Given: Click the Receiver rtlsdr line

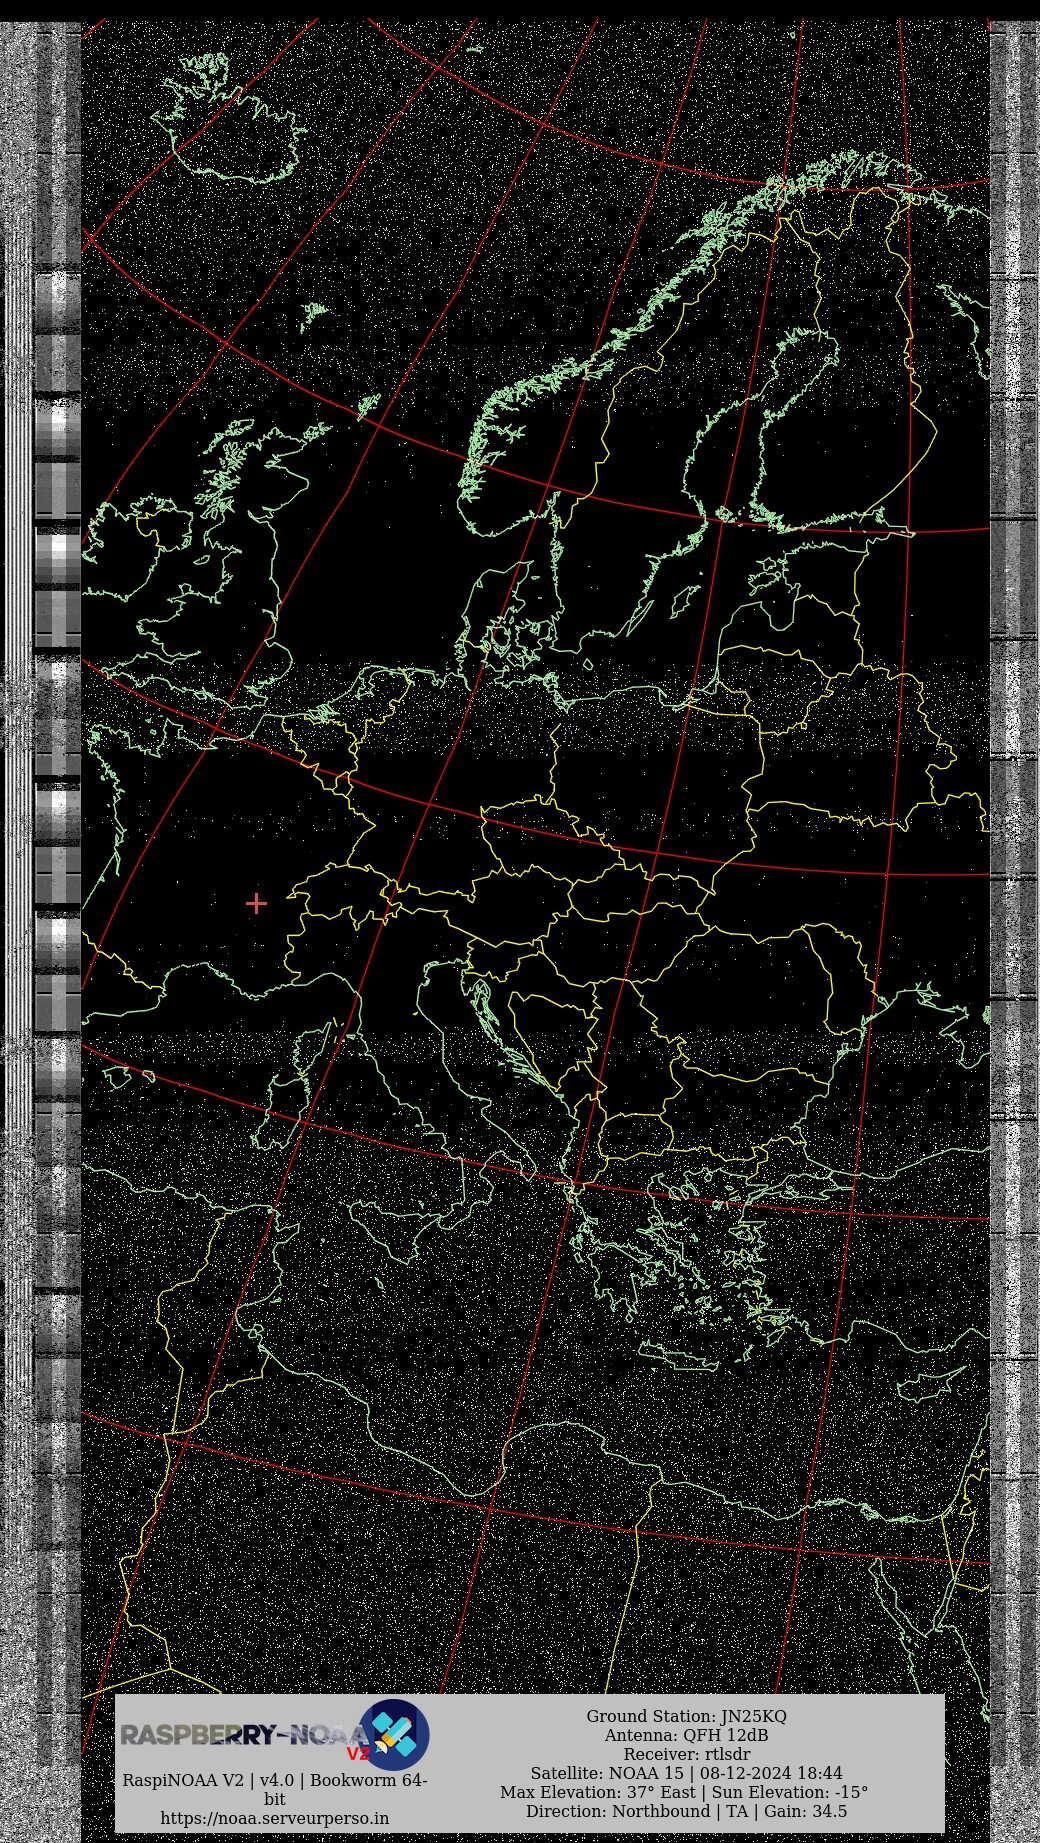Looking at the screenshot, I should 686,1754.
